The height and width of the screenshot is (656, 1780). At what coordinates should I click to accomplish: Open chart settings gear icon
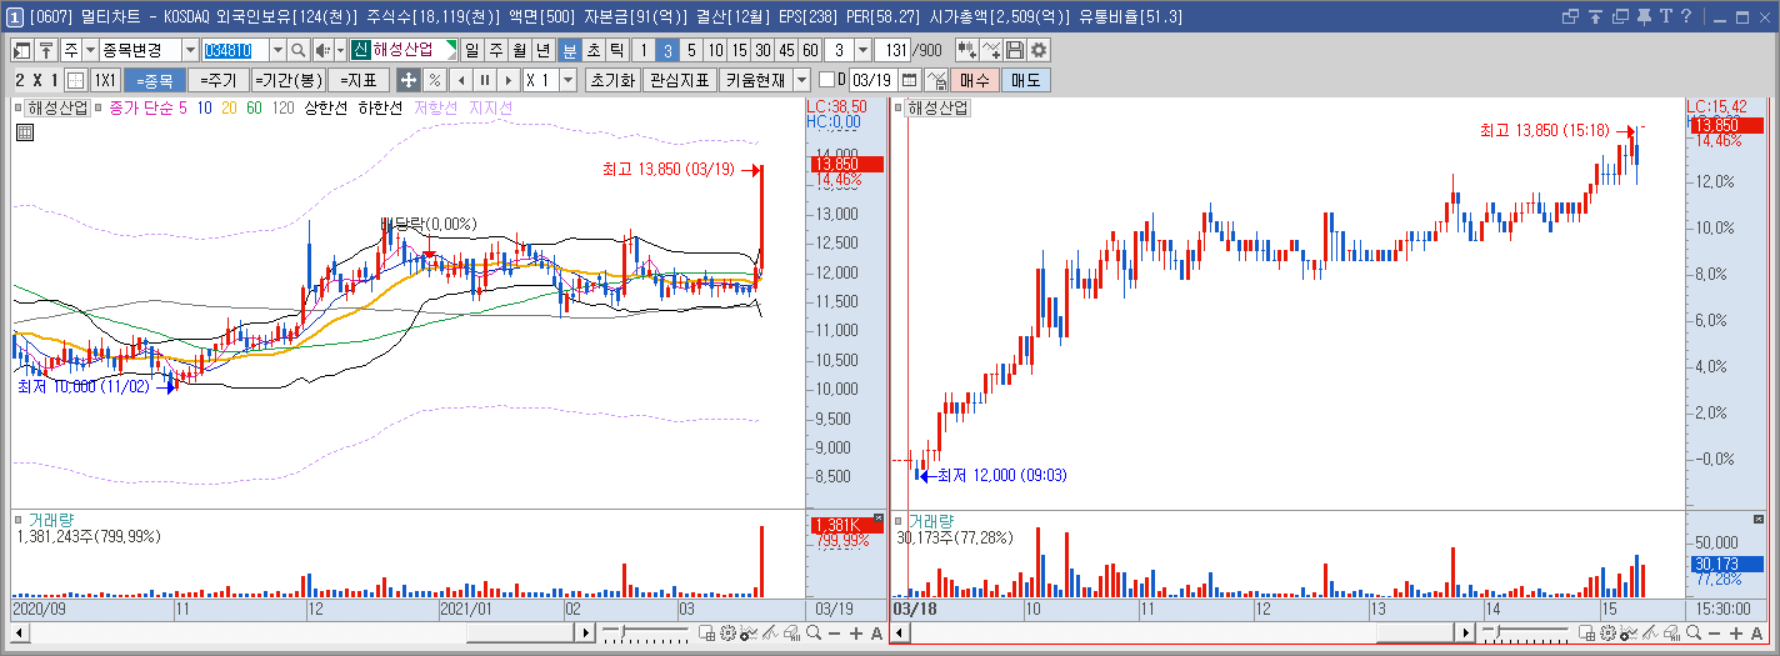click(1039, 50)
